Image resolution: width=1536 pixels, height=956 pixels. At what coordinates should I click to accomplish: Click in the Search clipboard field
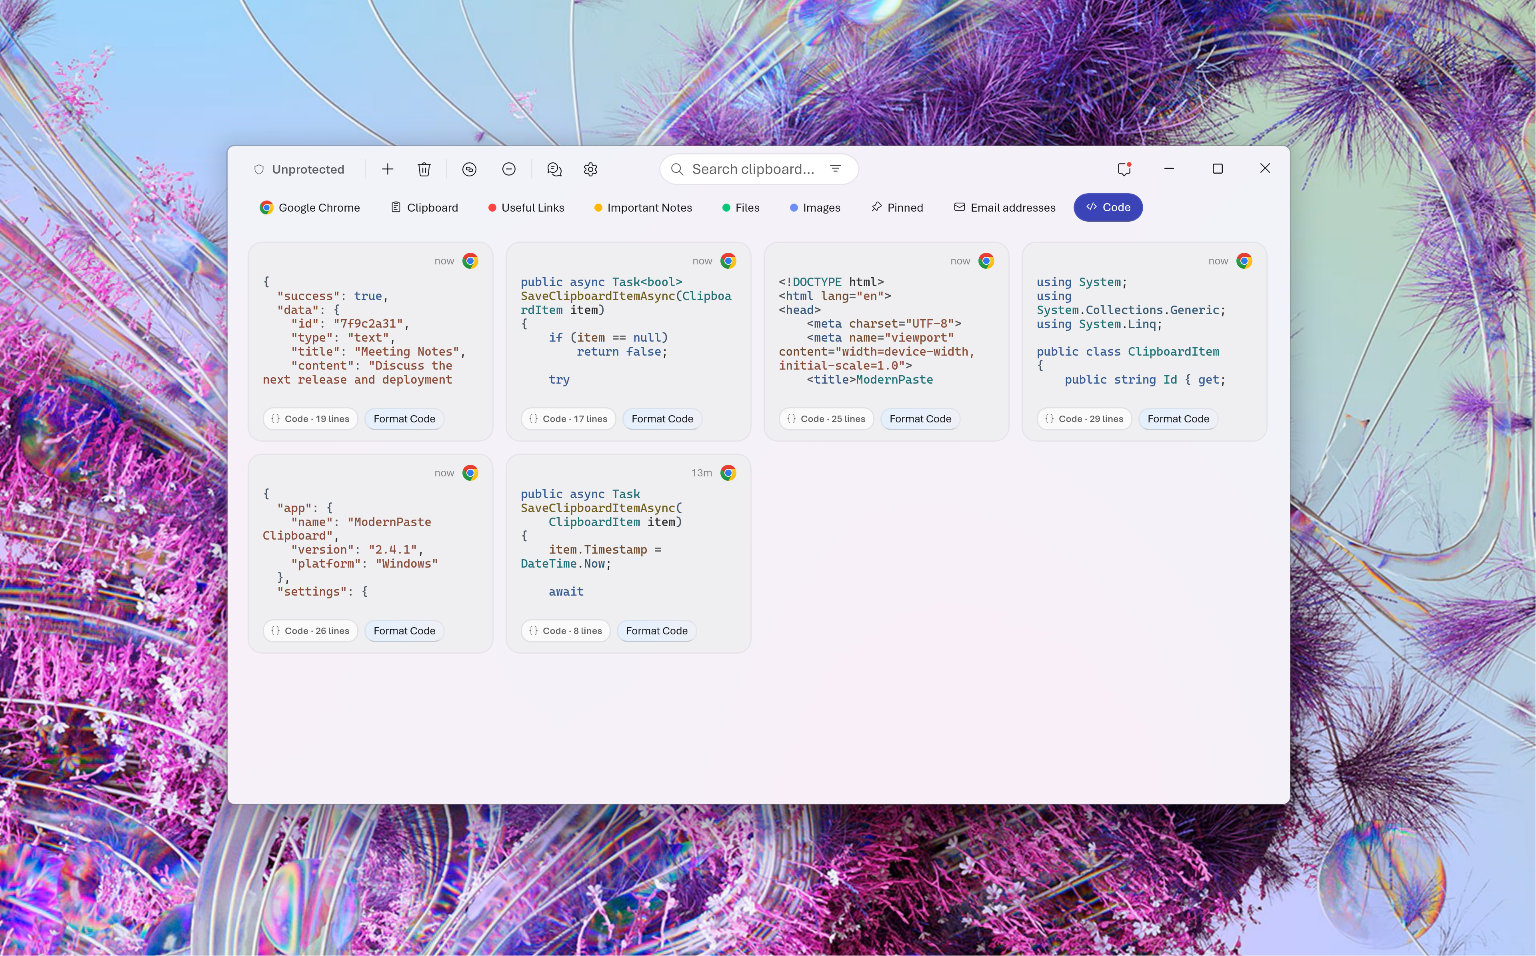click(x=759, y=169)
